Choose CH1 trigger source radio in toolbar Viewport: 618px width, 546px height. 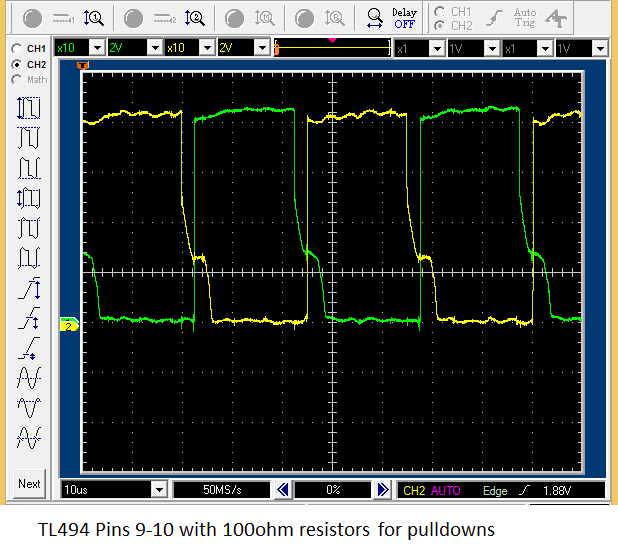point(439,11)
